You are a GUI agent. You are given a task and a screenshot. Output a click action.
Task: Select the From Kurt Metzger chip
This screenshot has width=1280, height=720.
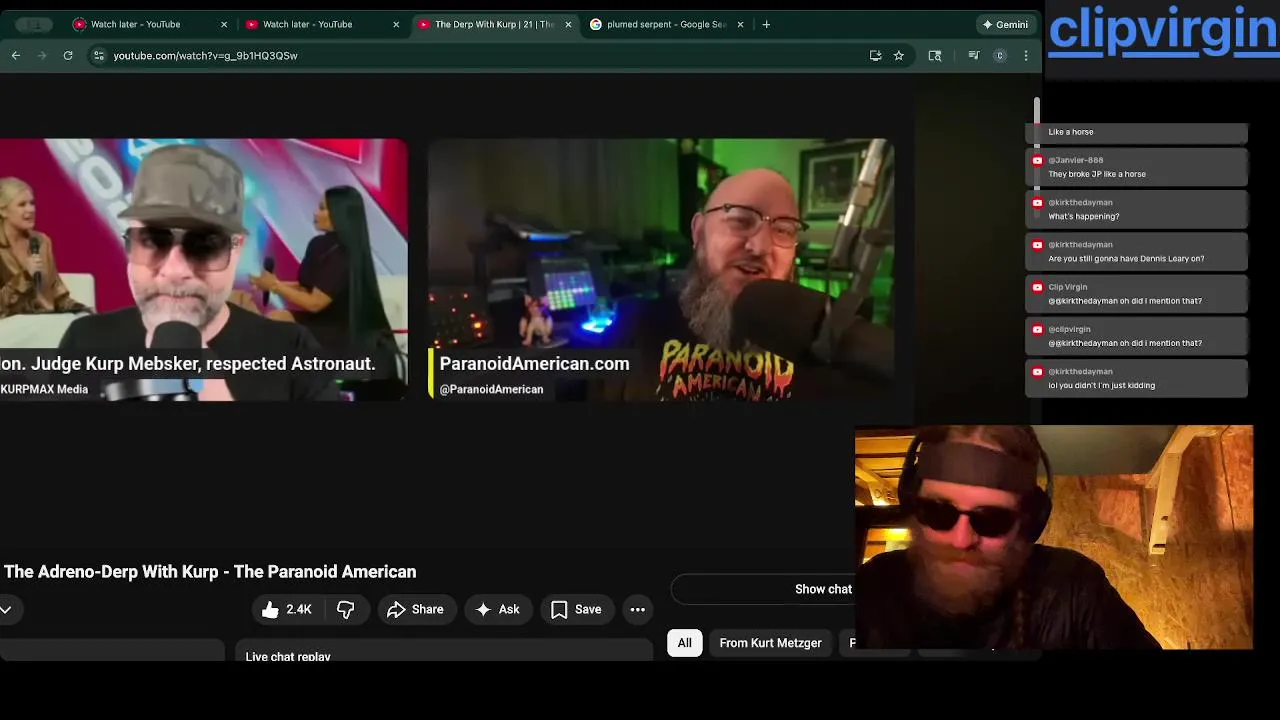coord(770,643)
